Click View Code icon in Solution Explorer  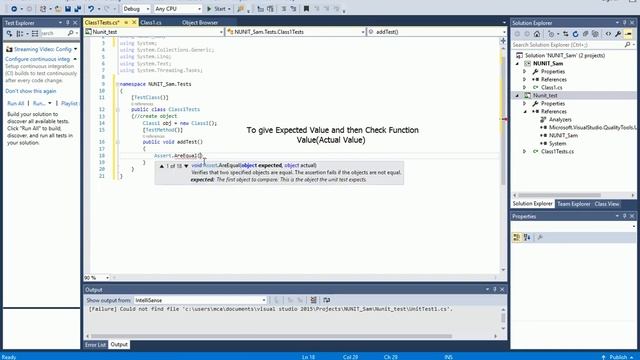(608, 34)
